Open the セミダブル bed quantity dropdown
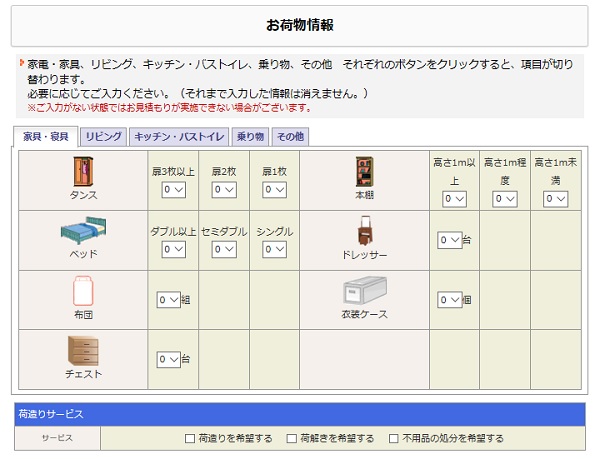600x459 pixels. click(x=223, y=249)
